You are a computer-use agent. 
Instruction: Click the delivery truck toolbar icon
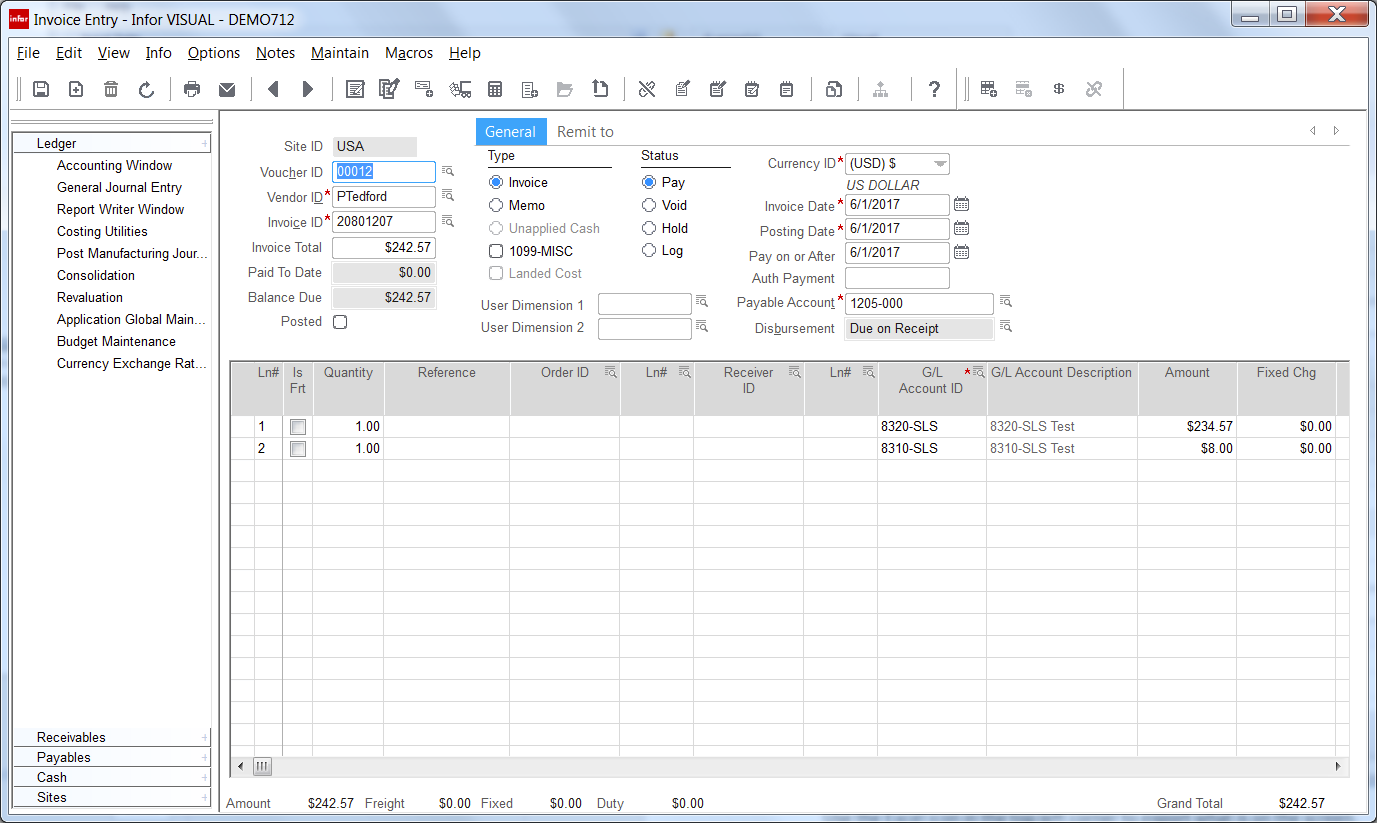coord(460,89)
